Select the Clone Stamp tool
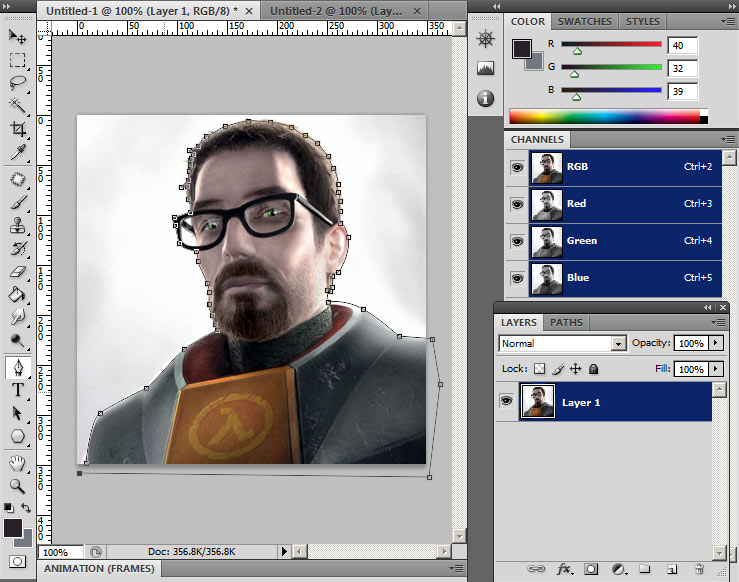This screenshot has height=582, width=739. (17, 225)
